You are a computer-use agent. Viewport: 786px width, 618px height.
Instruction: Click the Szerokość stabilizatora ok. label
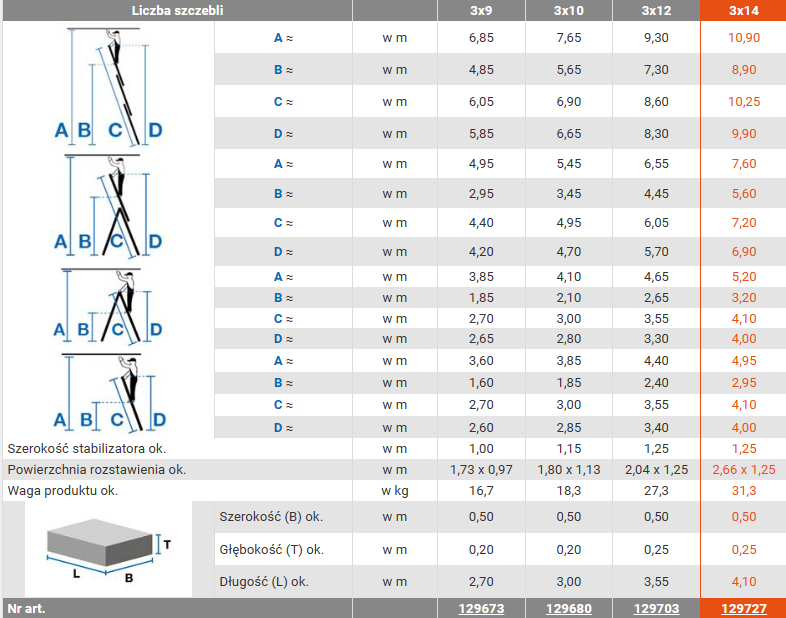click(x=86, y=449)
